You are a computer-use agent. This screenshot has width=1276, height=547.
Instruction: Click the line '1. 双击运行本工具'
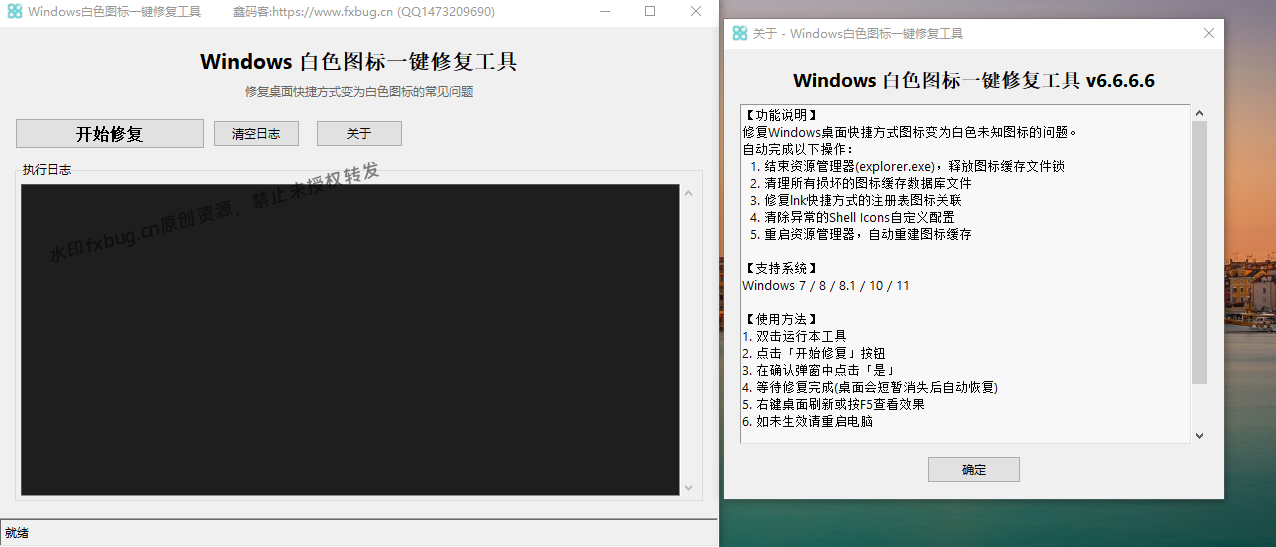click(x=794, y=336)
